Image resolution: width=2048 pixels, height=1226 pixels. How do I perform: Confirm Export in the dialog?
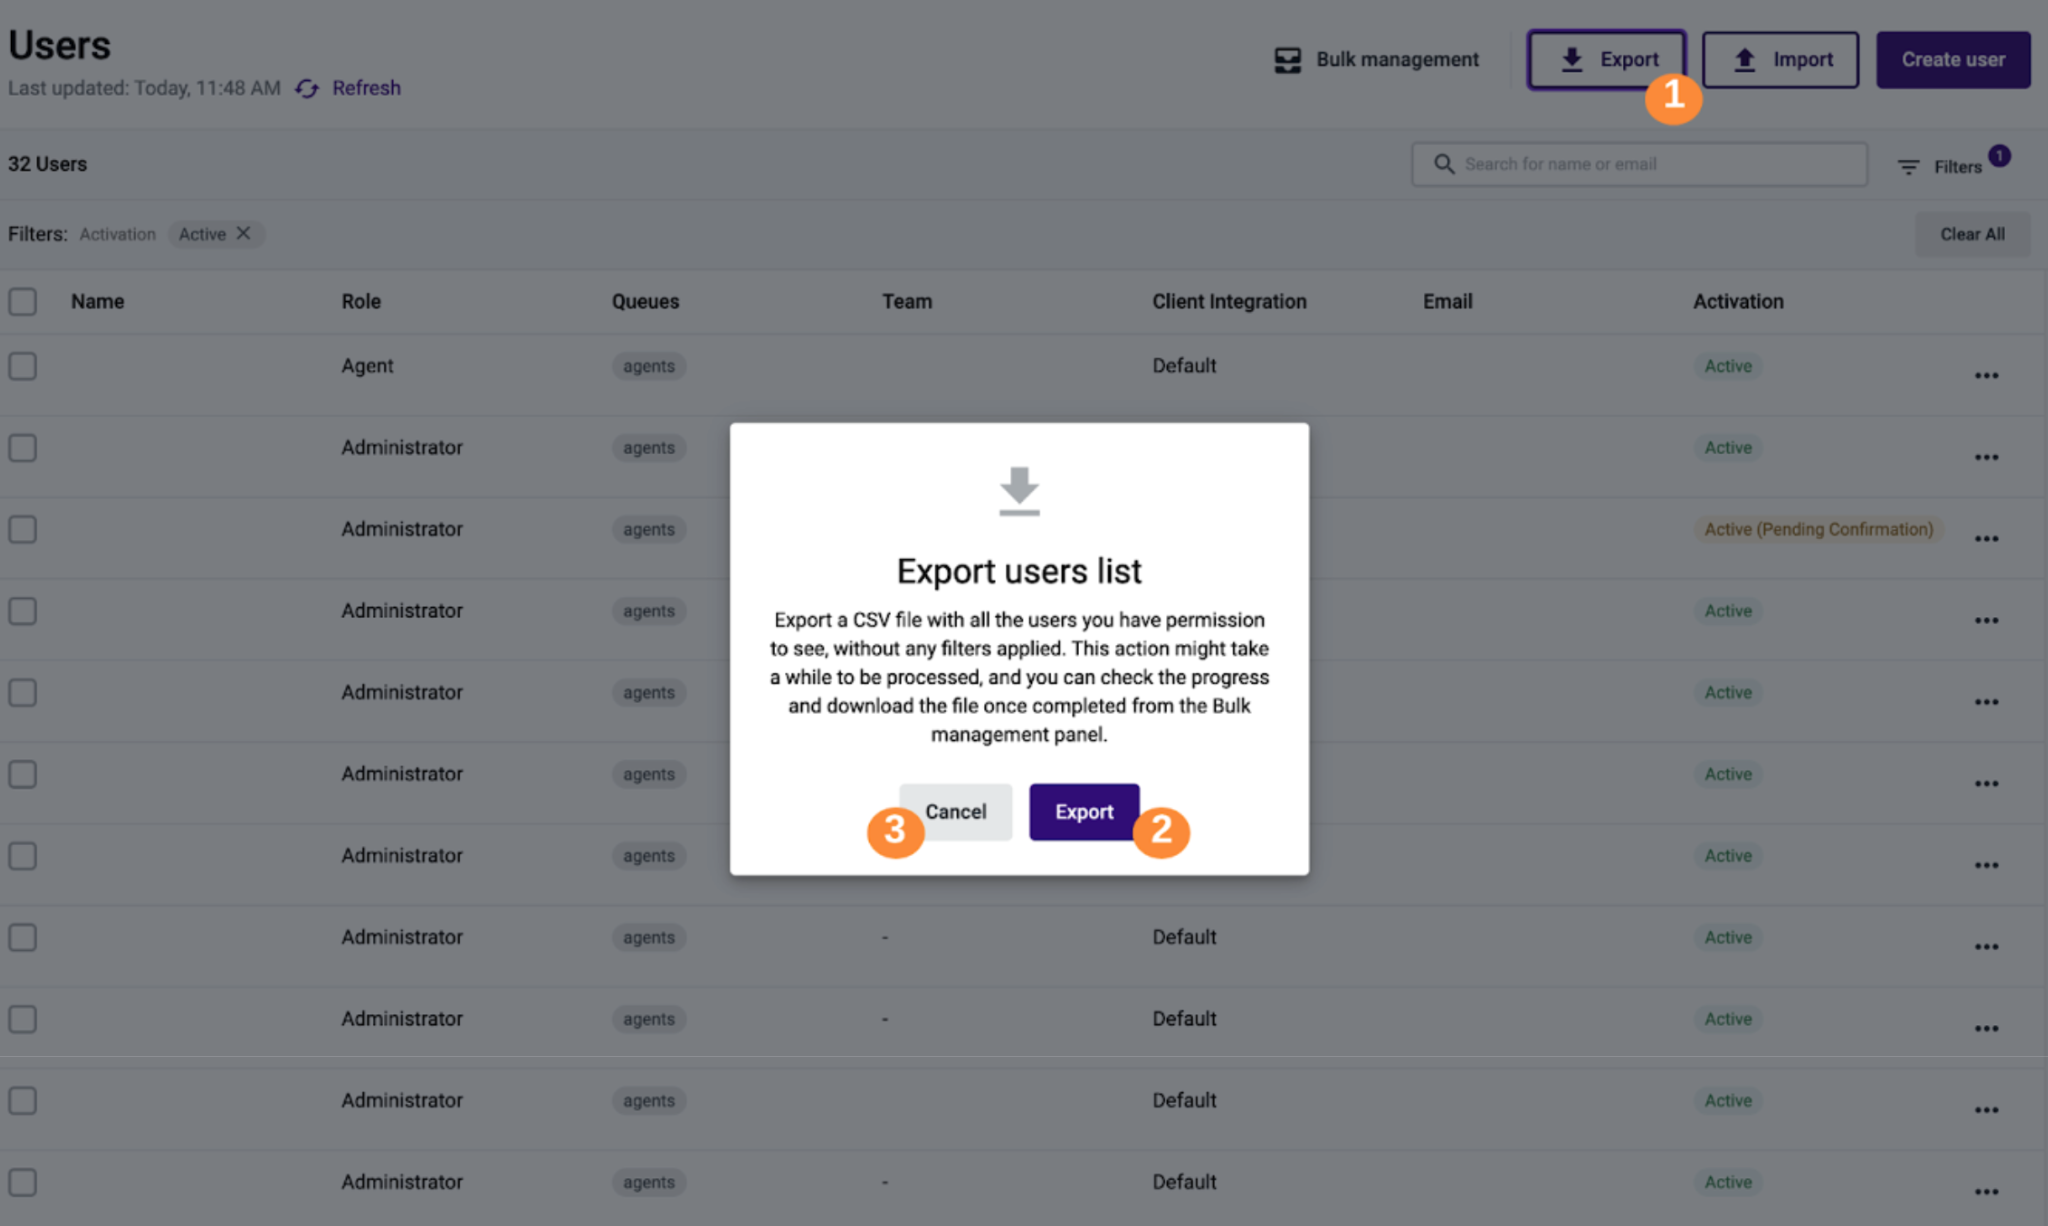click(x=1084, y=811)
